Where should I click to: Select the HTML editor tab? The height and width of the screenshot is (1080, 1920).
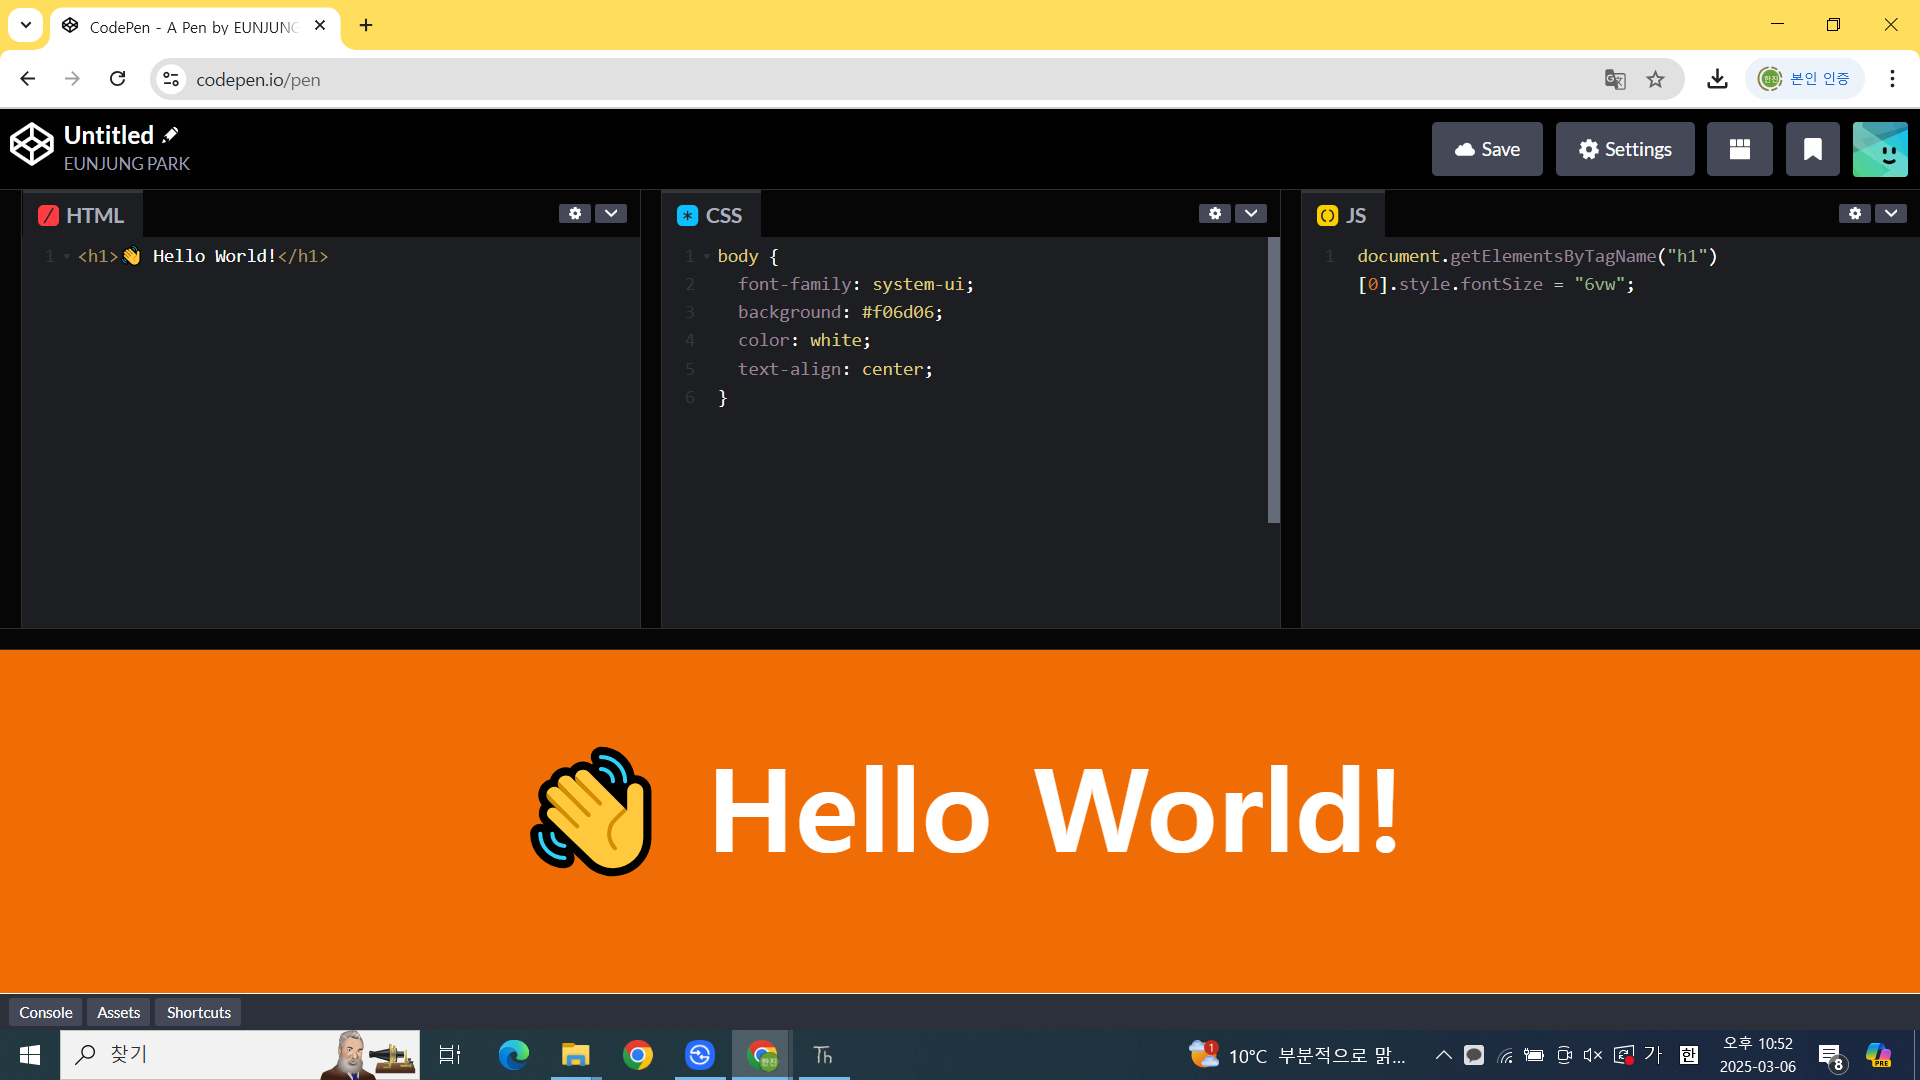point(82,215)
